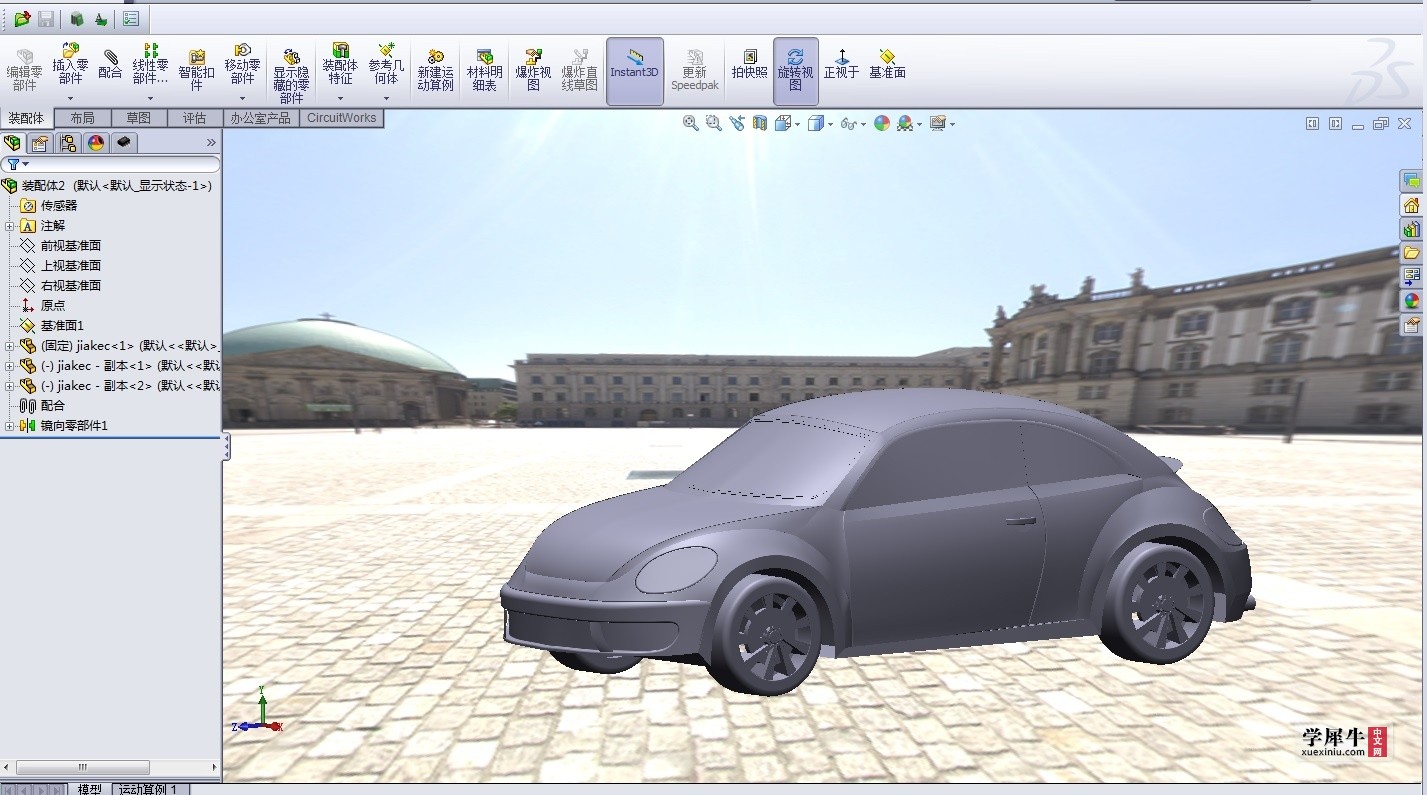Select 传感器 tree item
This screenshot has width=1427, height=795.
pos(49,206)
